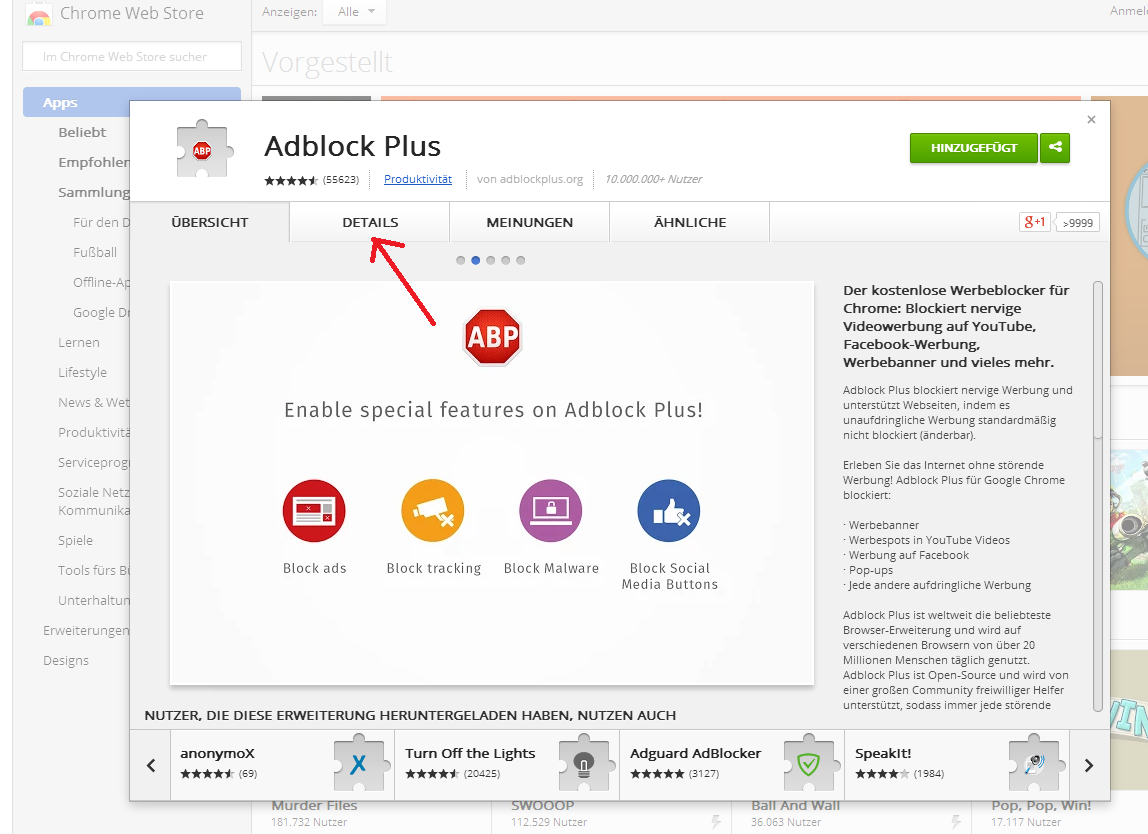The image size is (1148, 834).
Task: Click the star rating of Adblock Plus
Action: pyautogui.click(x=291, y=179)
